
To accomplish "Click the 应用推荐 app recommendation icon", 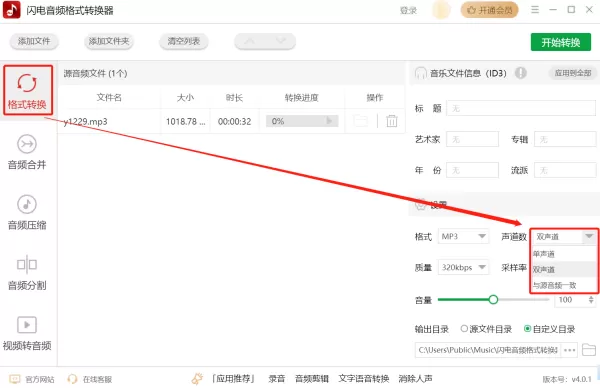I will click(x=197, y=379).
